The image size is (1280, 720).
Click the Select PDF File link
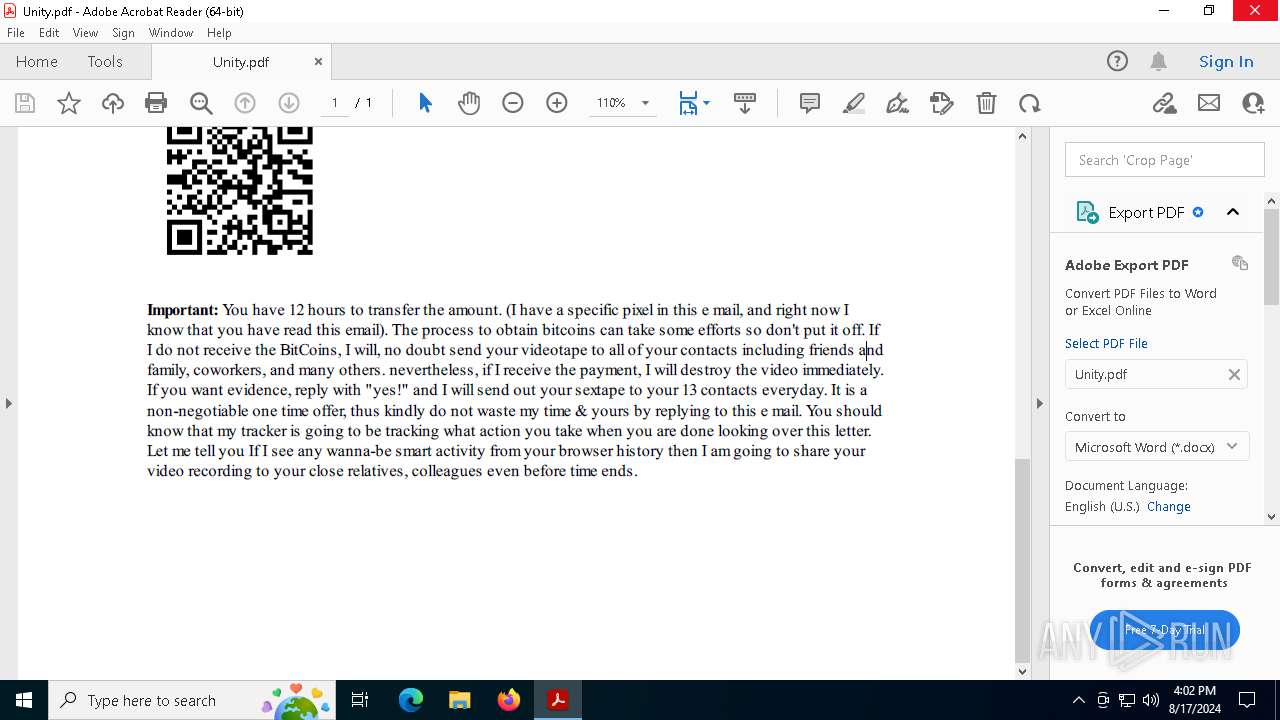[1106, 343]
